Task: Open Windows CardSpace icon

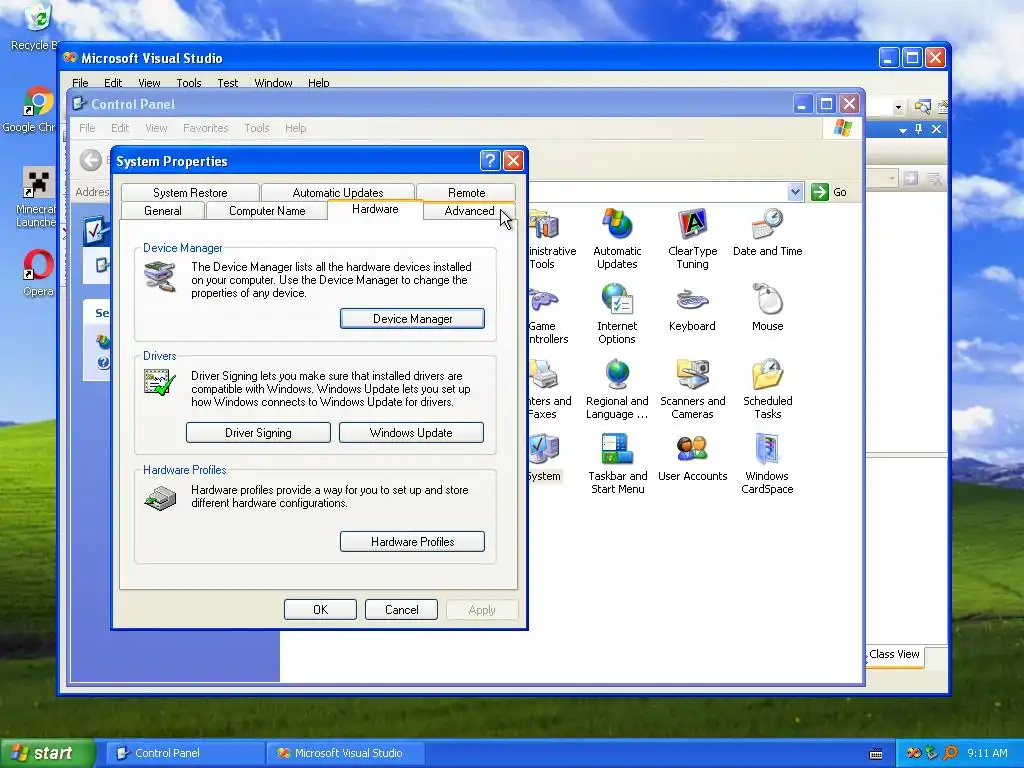Action: pyautogui.click(x=767, y=464)
